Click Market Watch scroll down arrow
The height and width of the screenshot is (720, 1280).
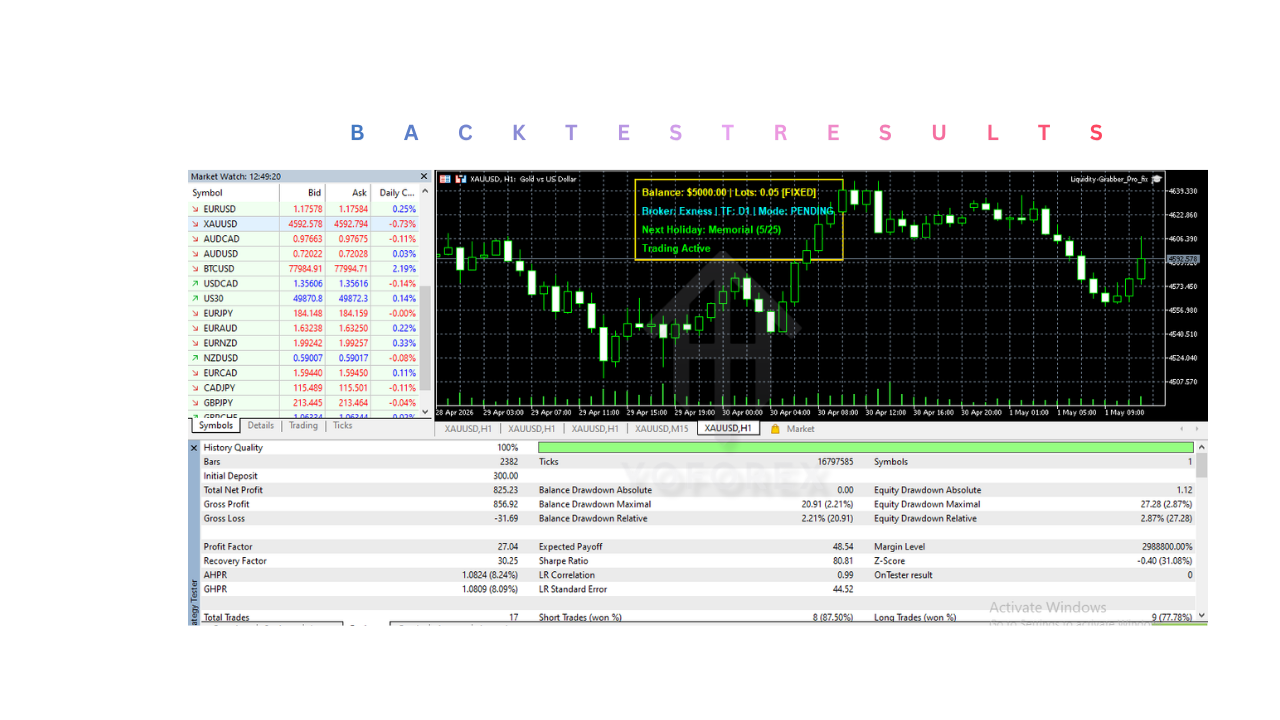[425, 411]
